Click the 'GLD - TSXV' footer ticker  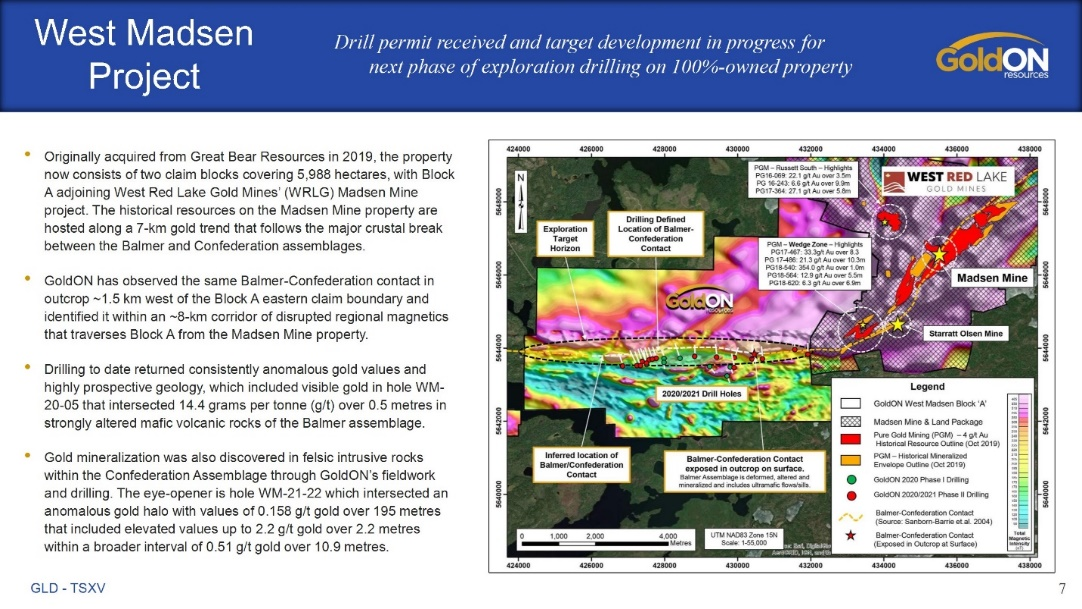[68, 588]
